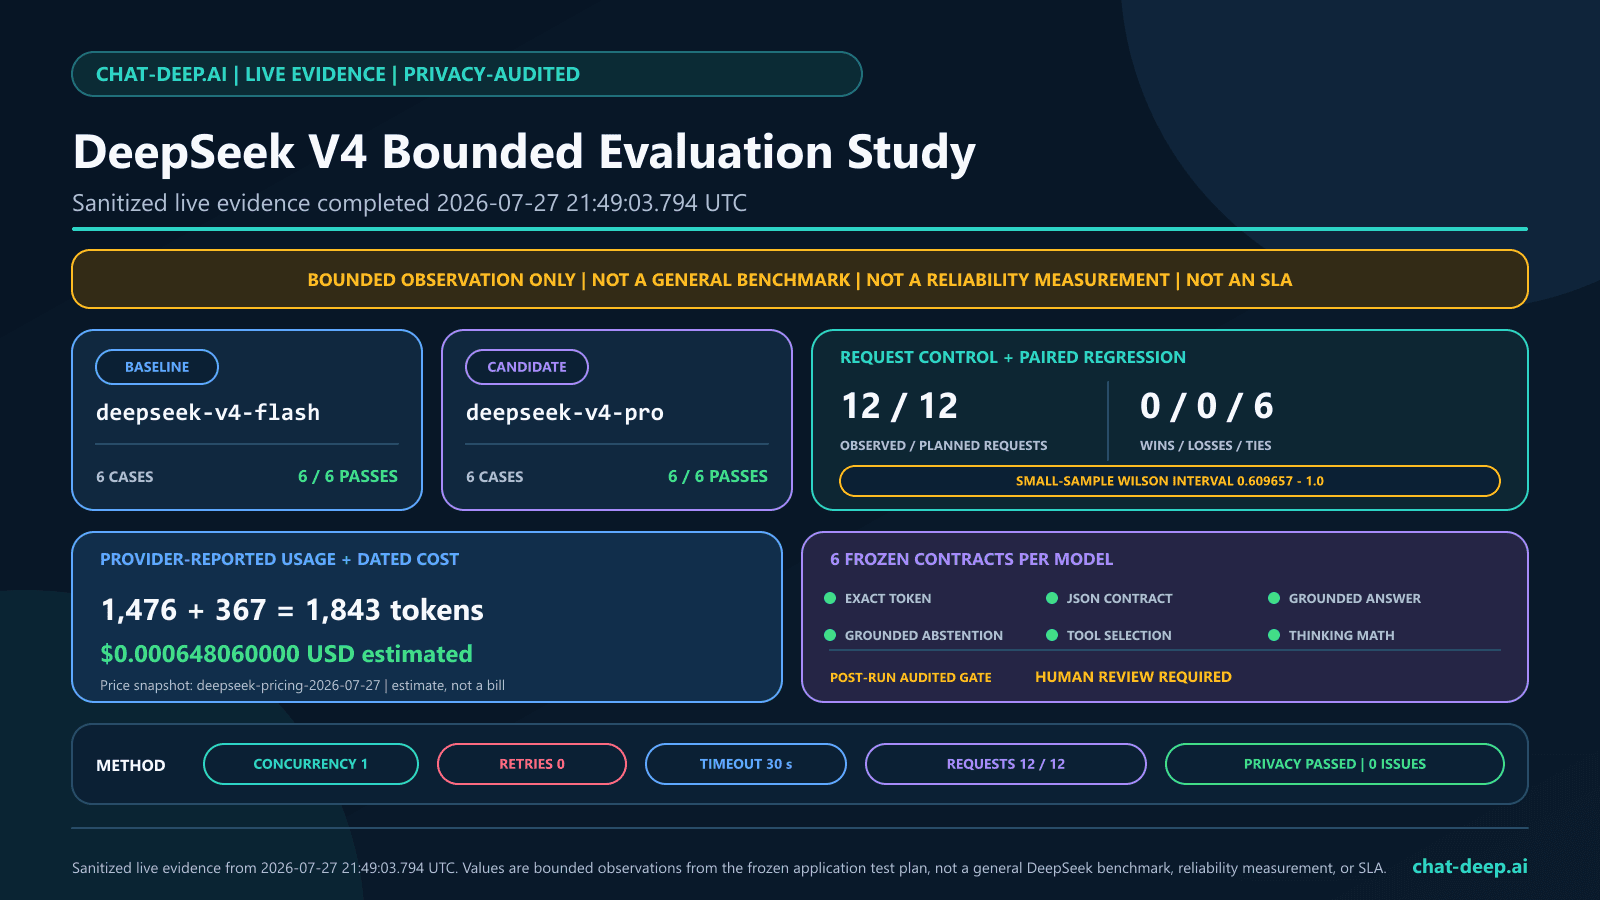Click the CANDIDATE badge
1600x900 pixels.
click(527, 367)
